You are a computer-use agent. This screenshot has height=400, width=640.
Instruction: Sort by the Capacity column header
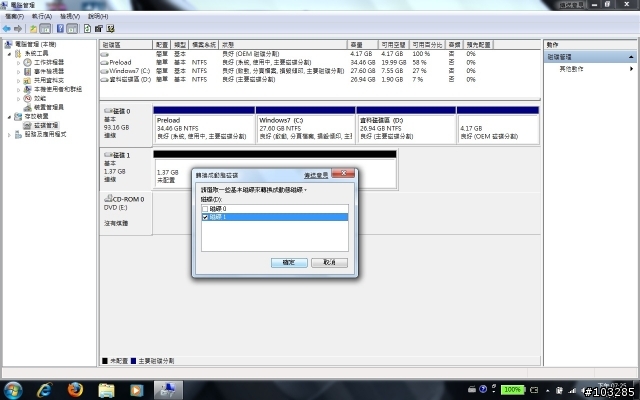click(362, 44)
